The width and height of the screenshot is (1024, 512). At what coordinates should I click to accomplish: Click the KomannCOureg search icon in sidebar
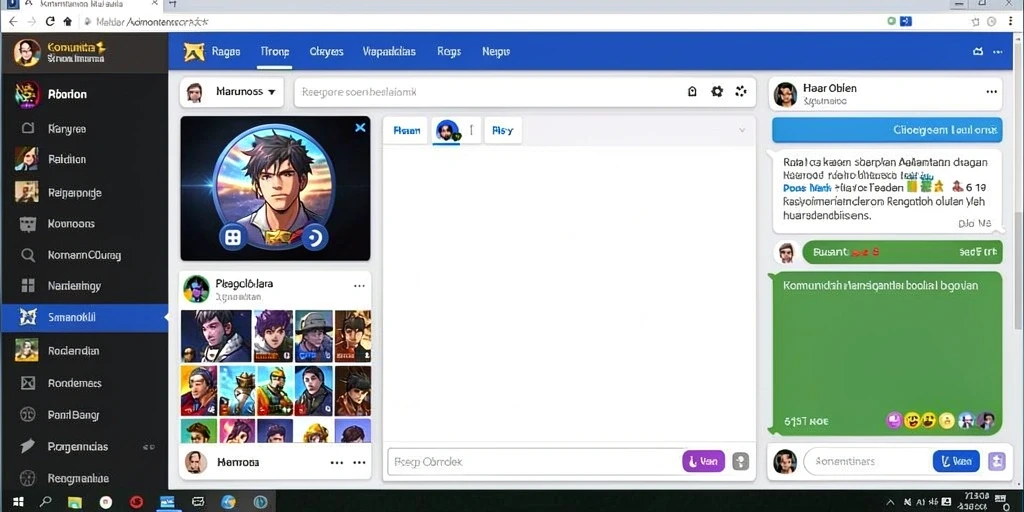coord(27,255)
